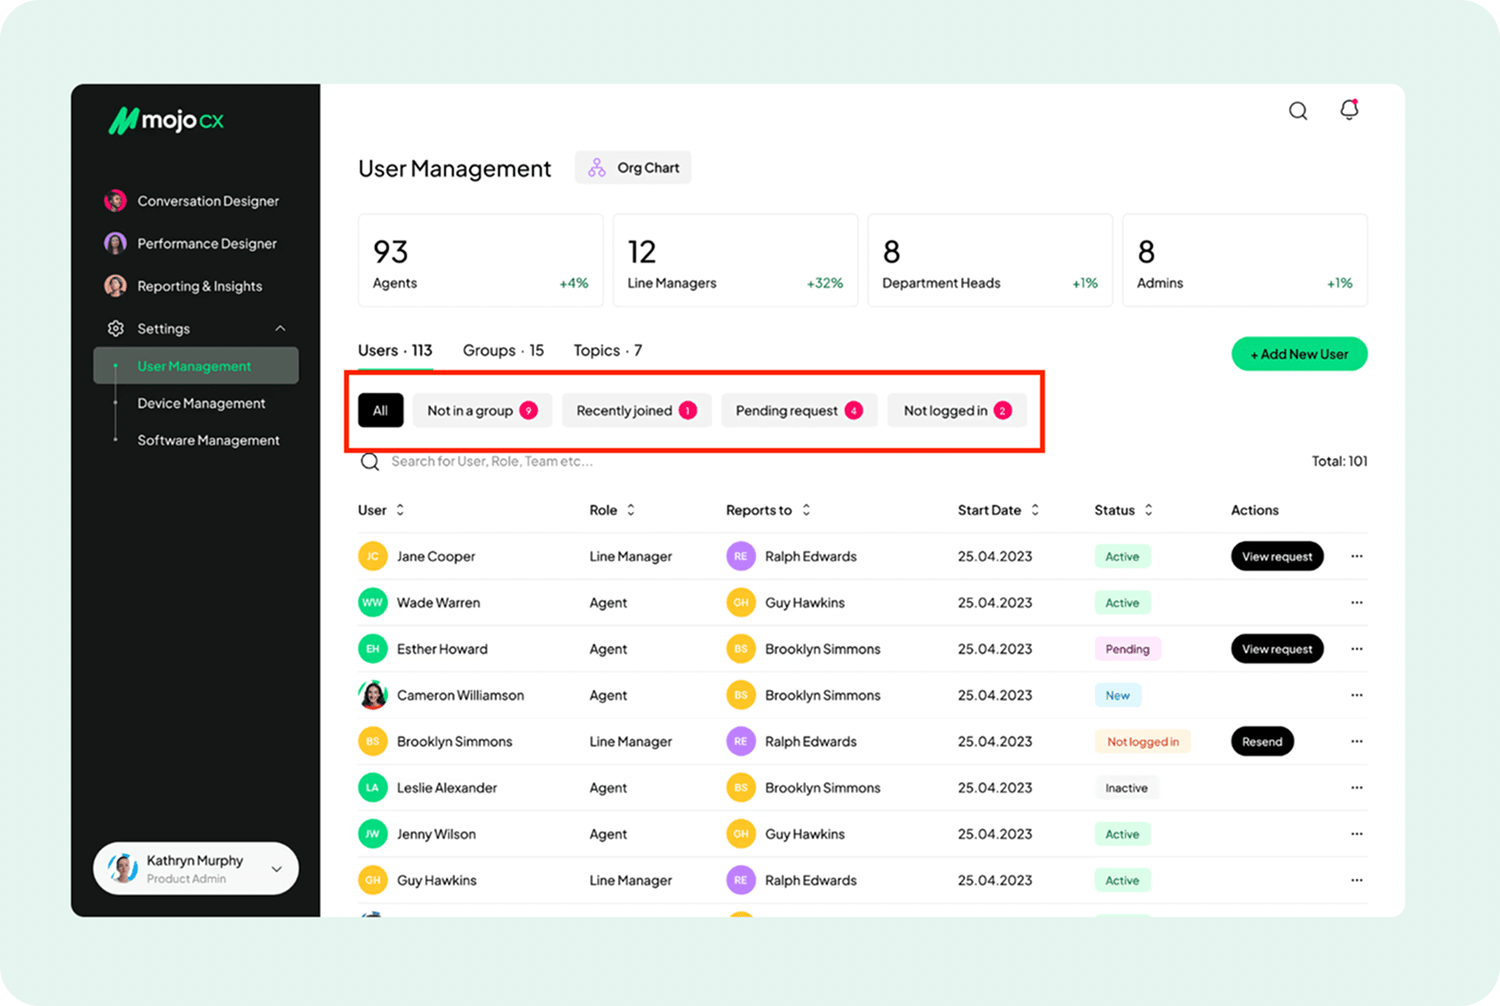The height and width of the screenshot is (1006, 1500).
Task: Click Esther Howard's EH avatar
Action: point(373,649)
